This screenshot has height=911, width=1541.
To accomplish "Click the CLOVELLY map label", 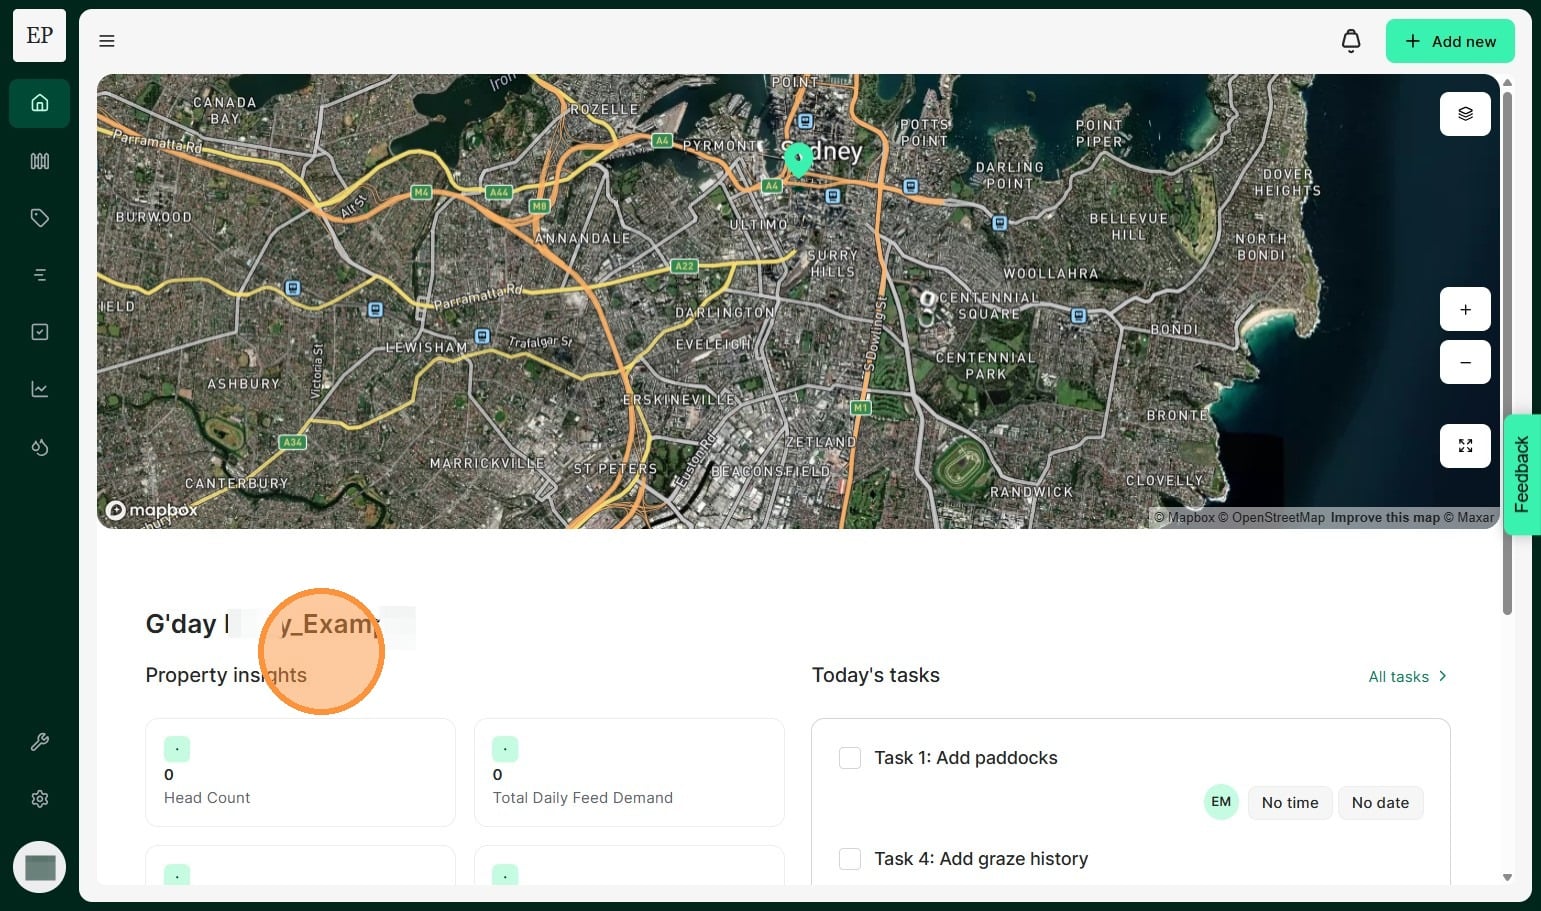I will [x=1165, y=481].
